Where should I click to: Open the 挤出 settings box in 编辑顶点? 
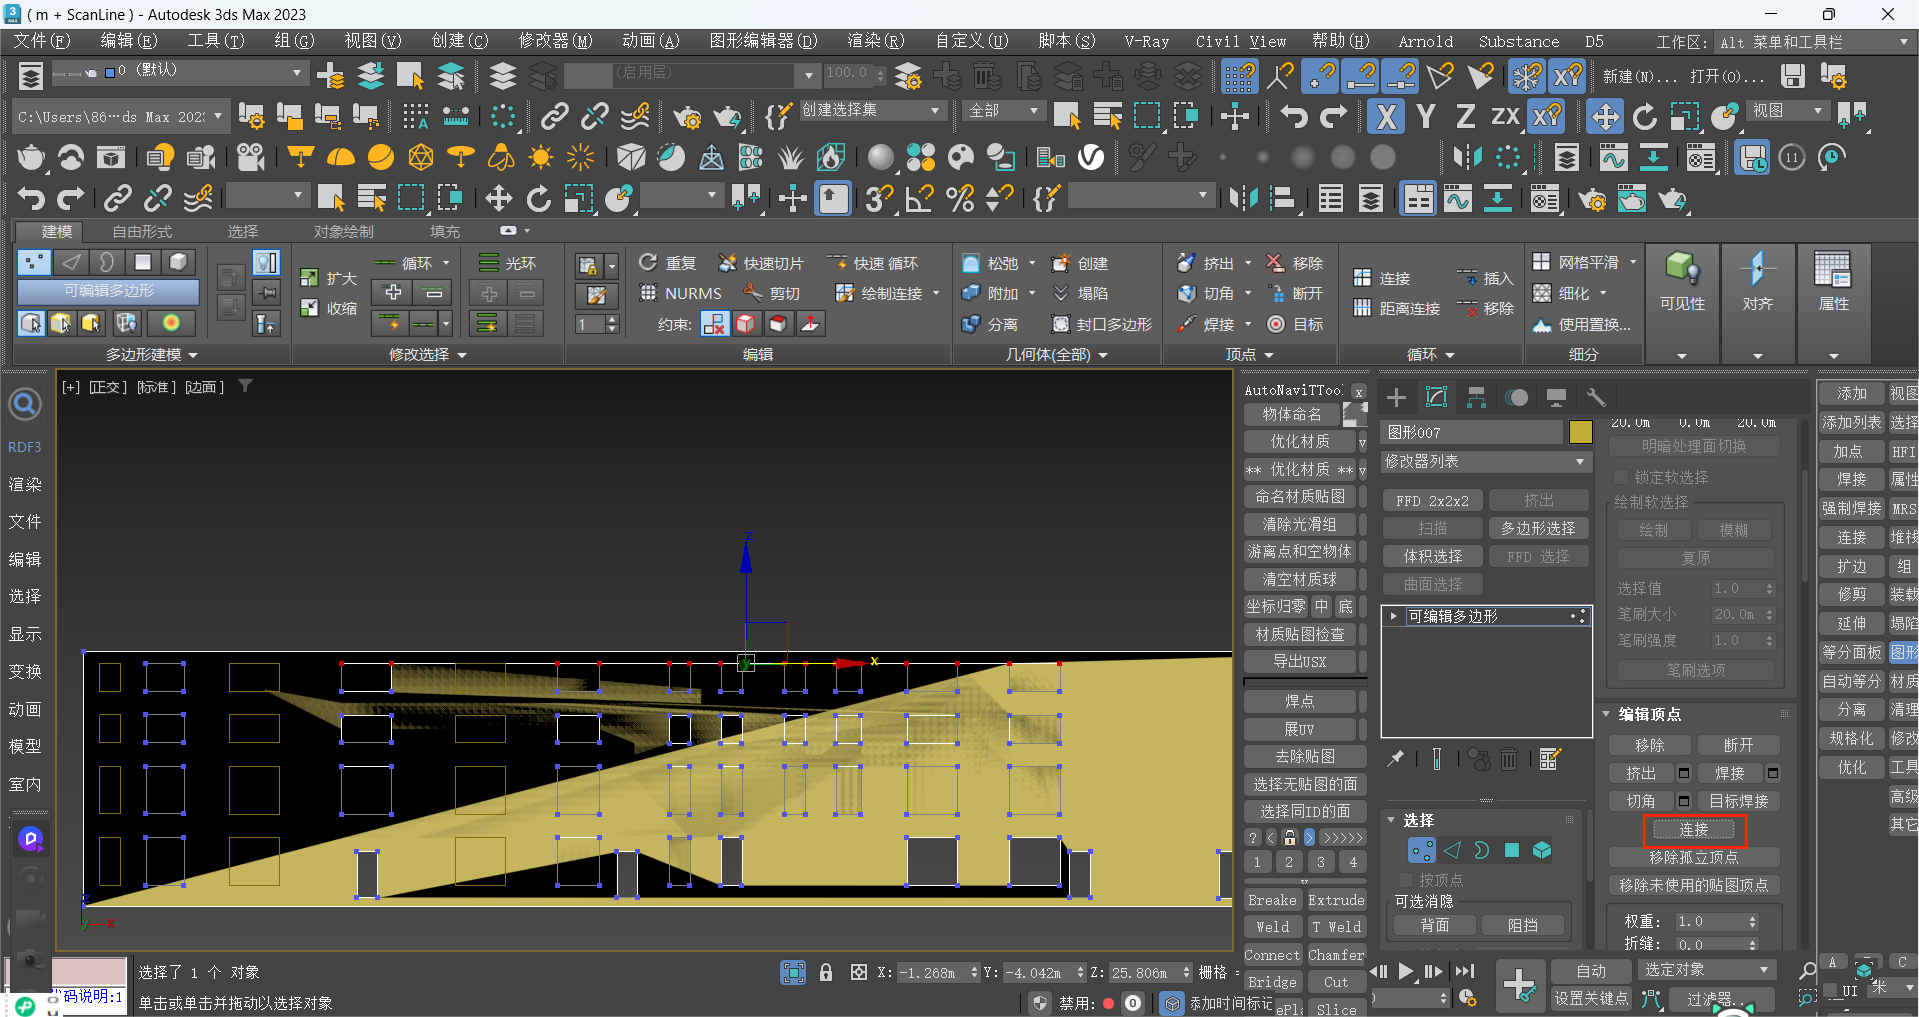tap(1684, 773)
